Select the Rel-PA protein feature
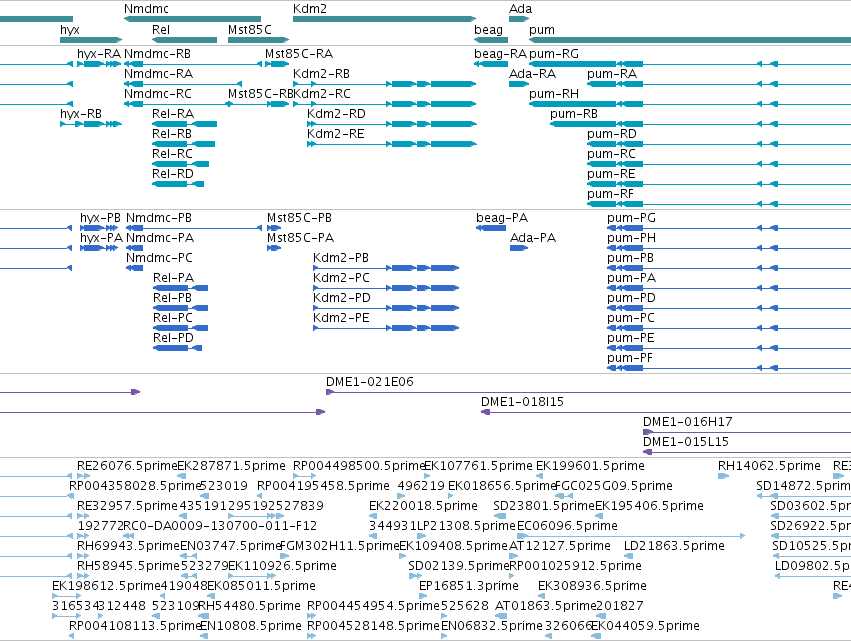Screen dimensions: 851x641 tap(181, 288)
